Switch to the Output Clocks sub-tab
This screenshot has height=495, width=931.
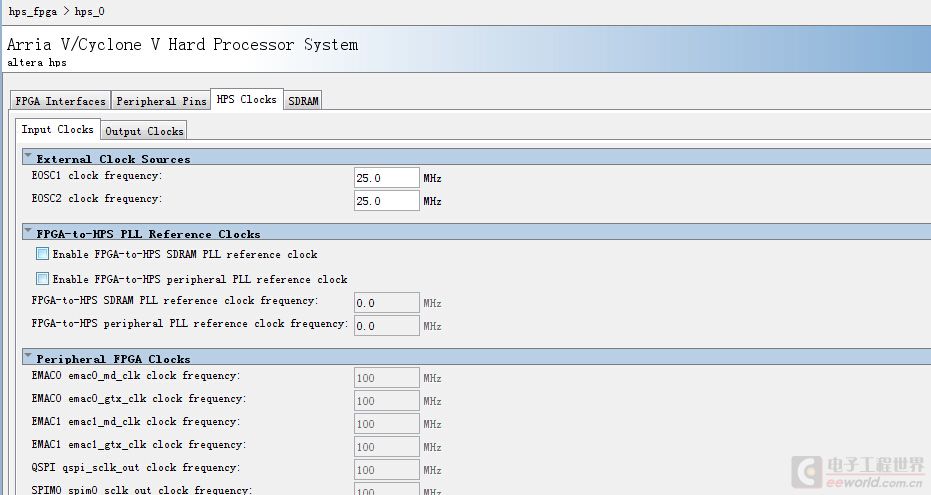(144, 131)
